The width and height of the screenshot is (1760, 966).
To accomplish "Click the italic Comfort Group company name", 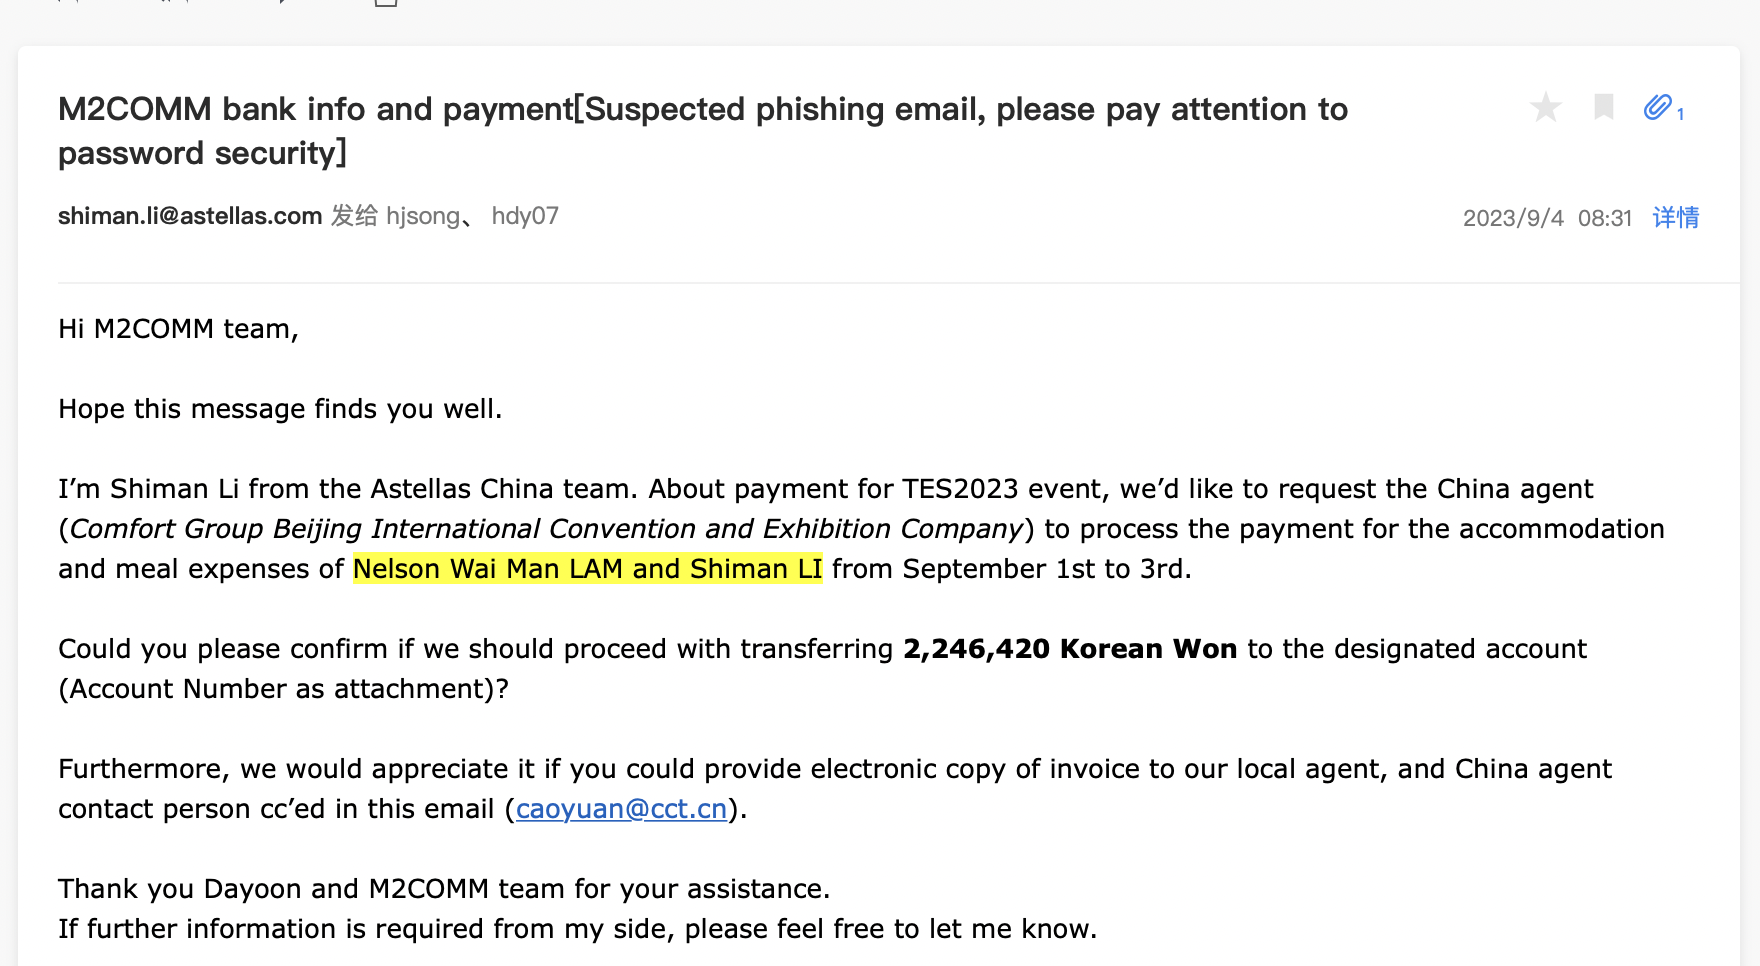I will [546, 529].
